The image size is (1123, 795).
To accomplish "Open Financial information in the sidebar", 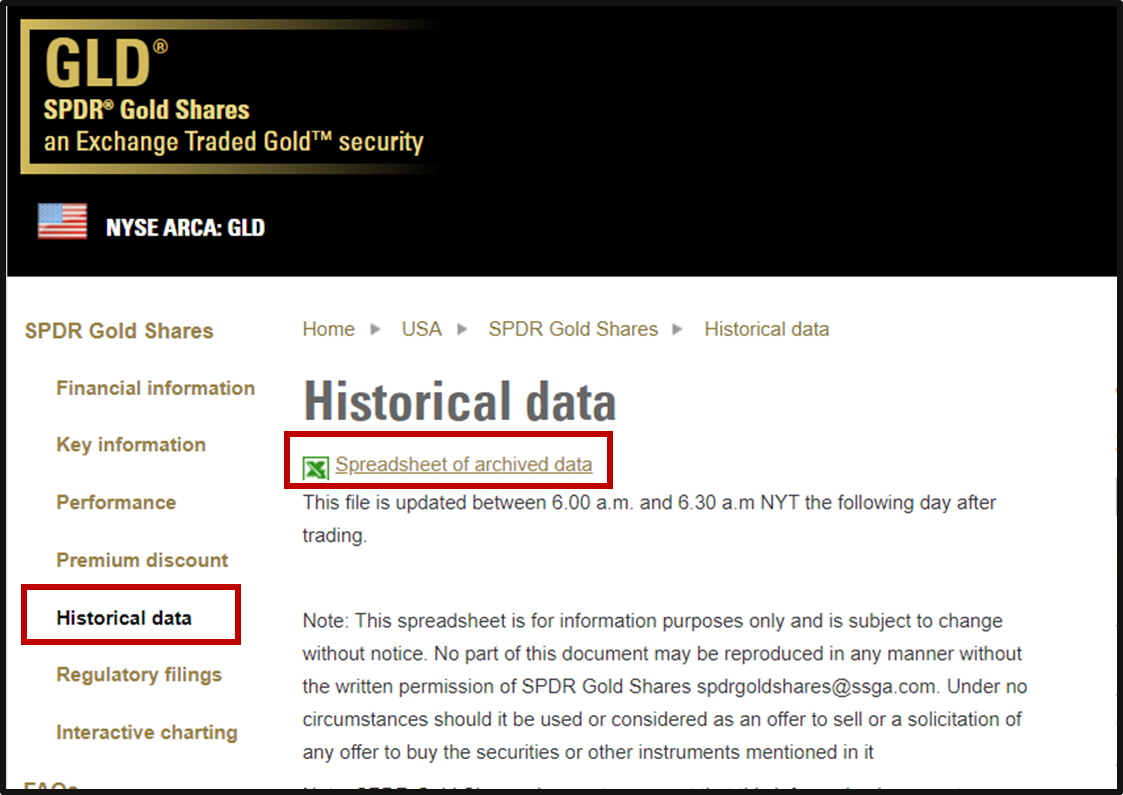I will 155,388.
